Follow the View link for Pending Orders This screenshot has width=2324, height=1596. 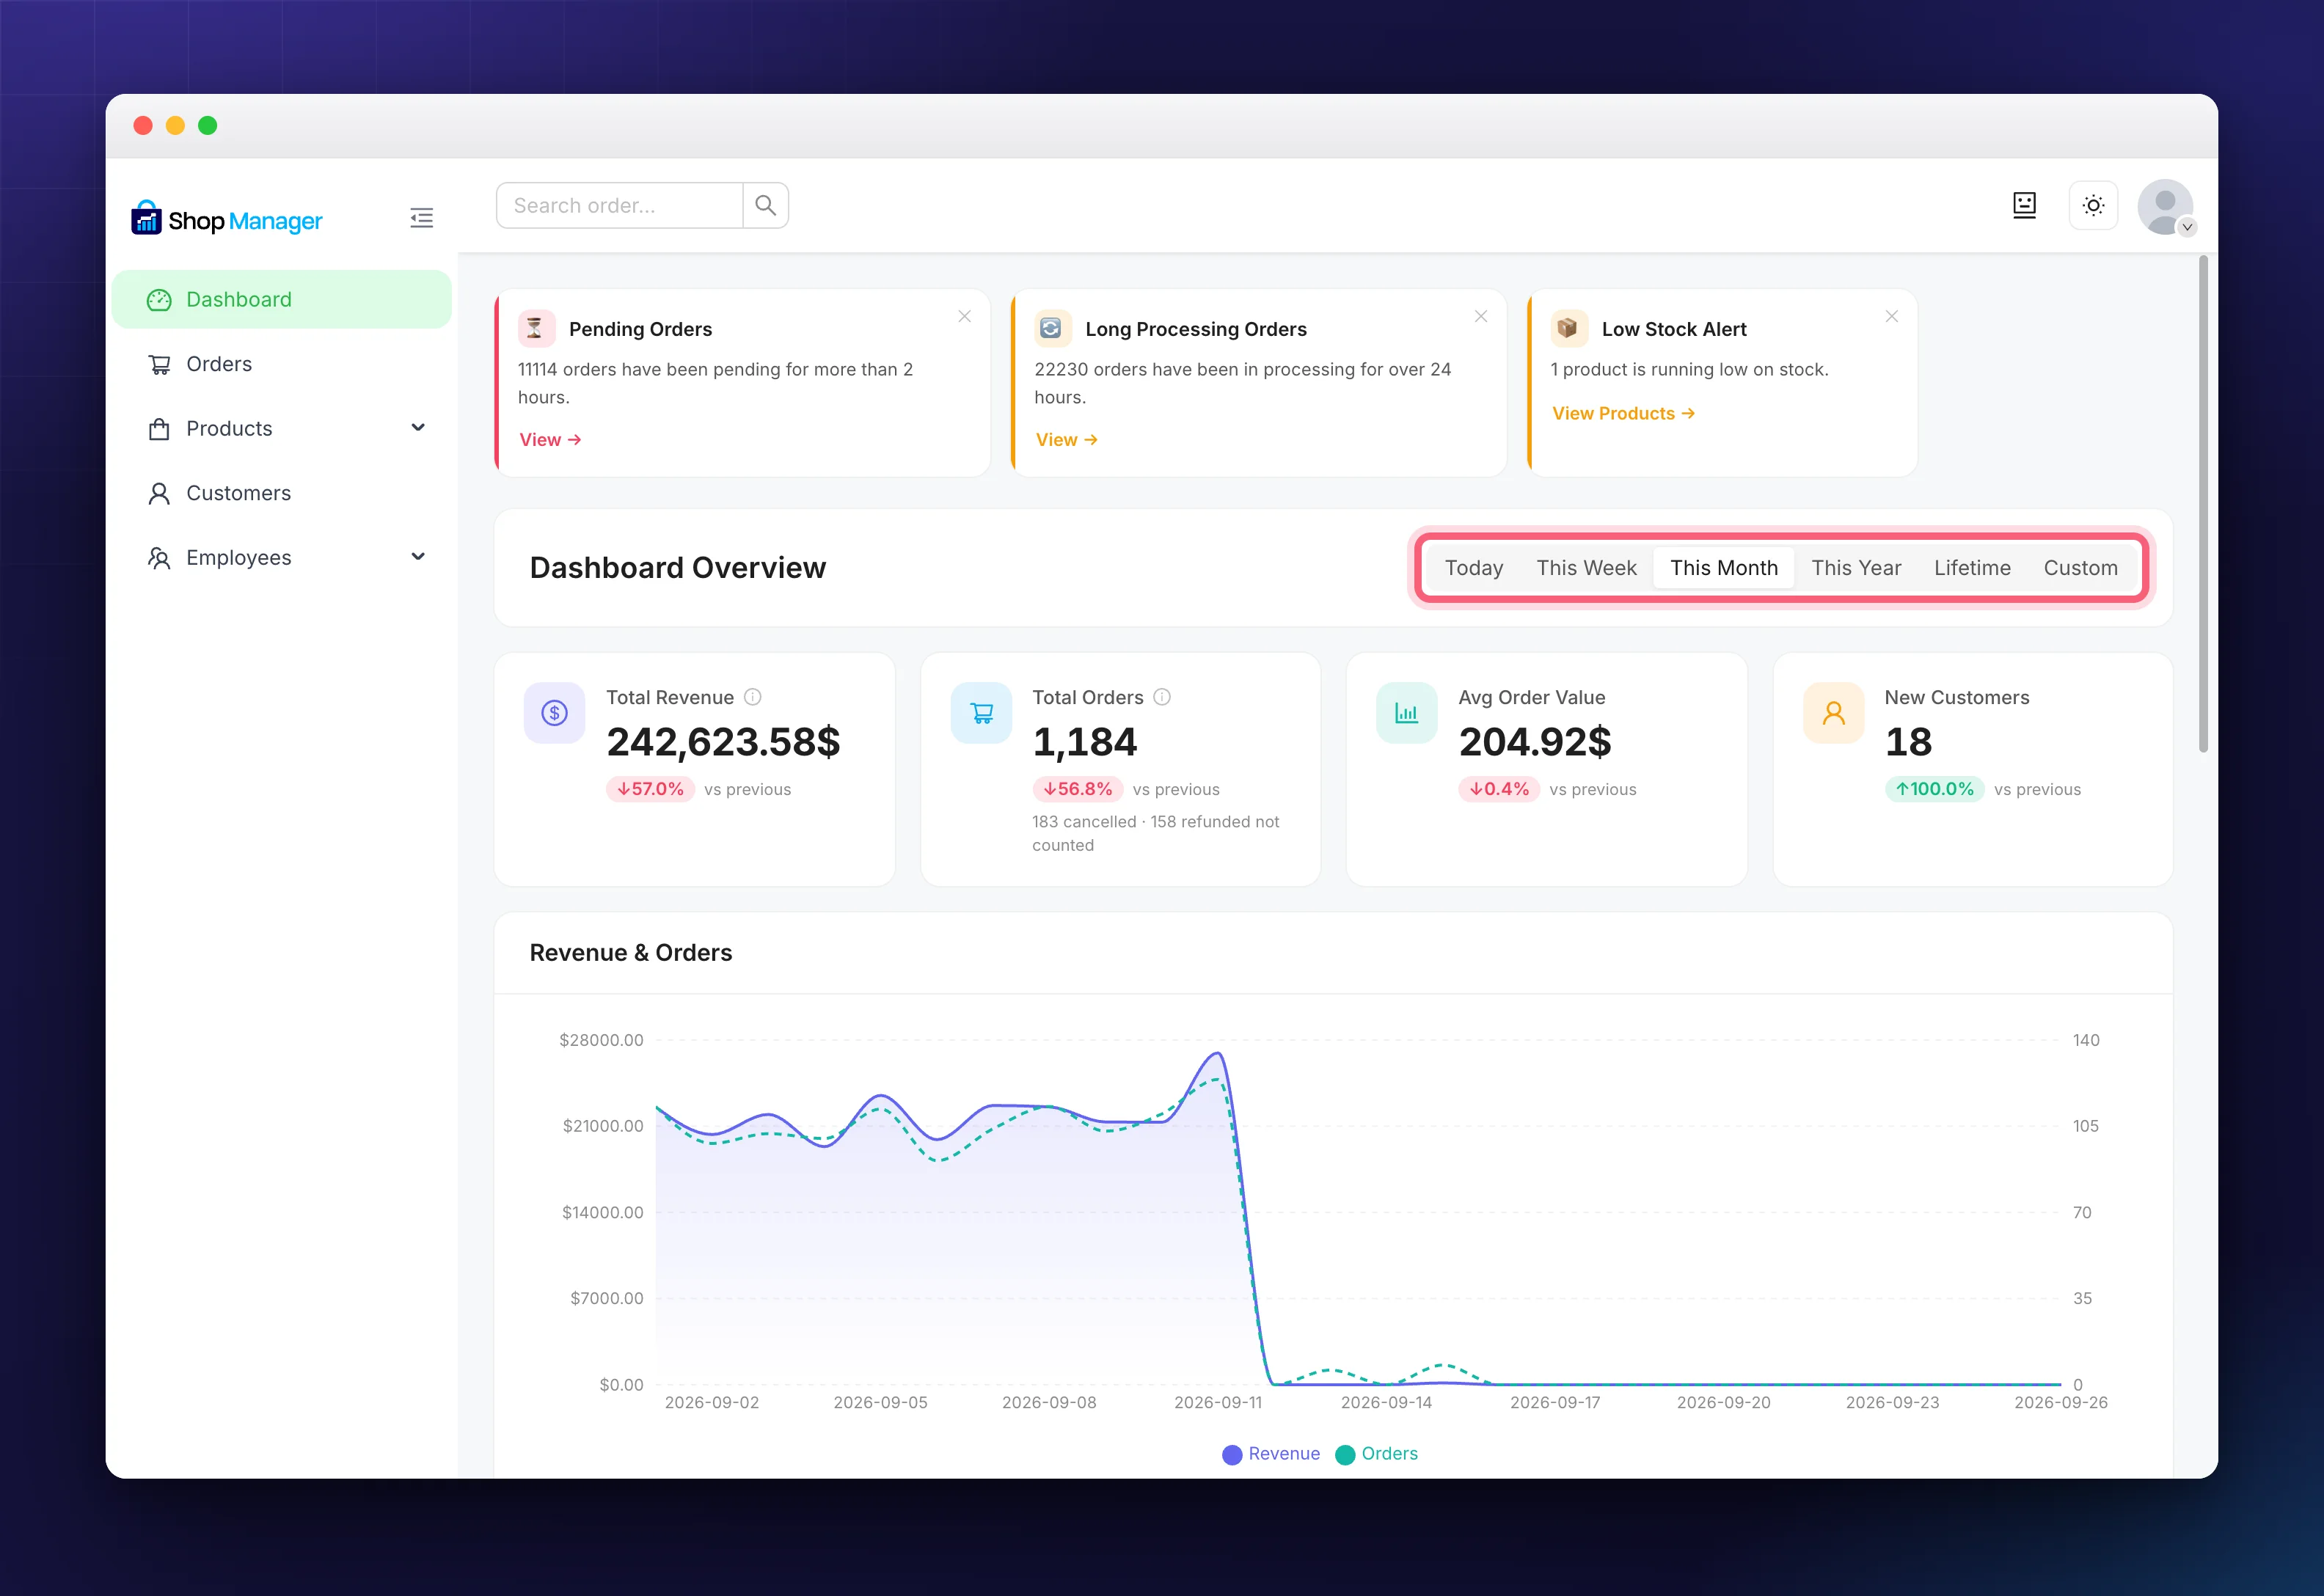550,440
